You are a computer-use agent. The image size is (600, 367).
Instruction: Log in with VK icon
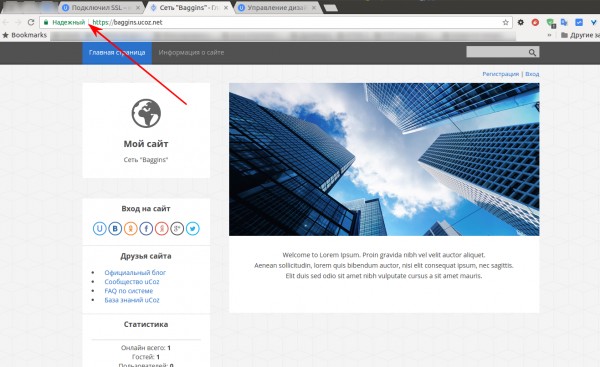(x=115, y=228)
